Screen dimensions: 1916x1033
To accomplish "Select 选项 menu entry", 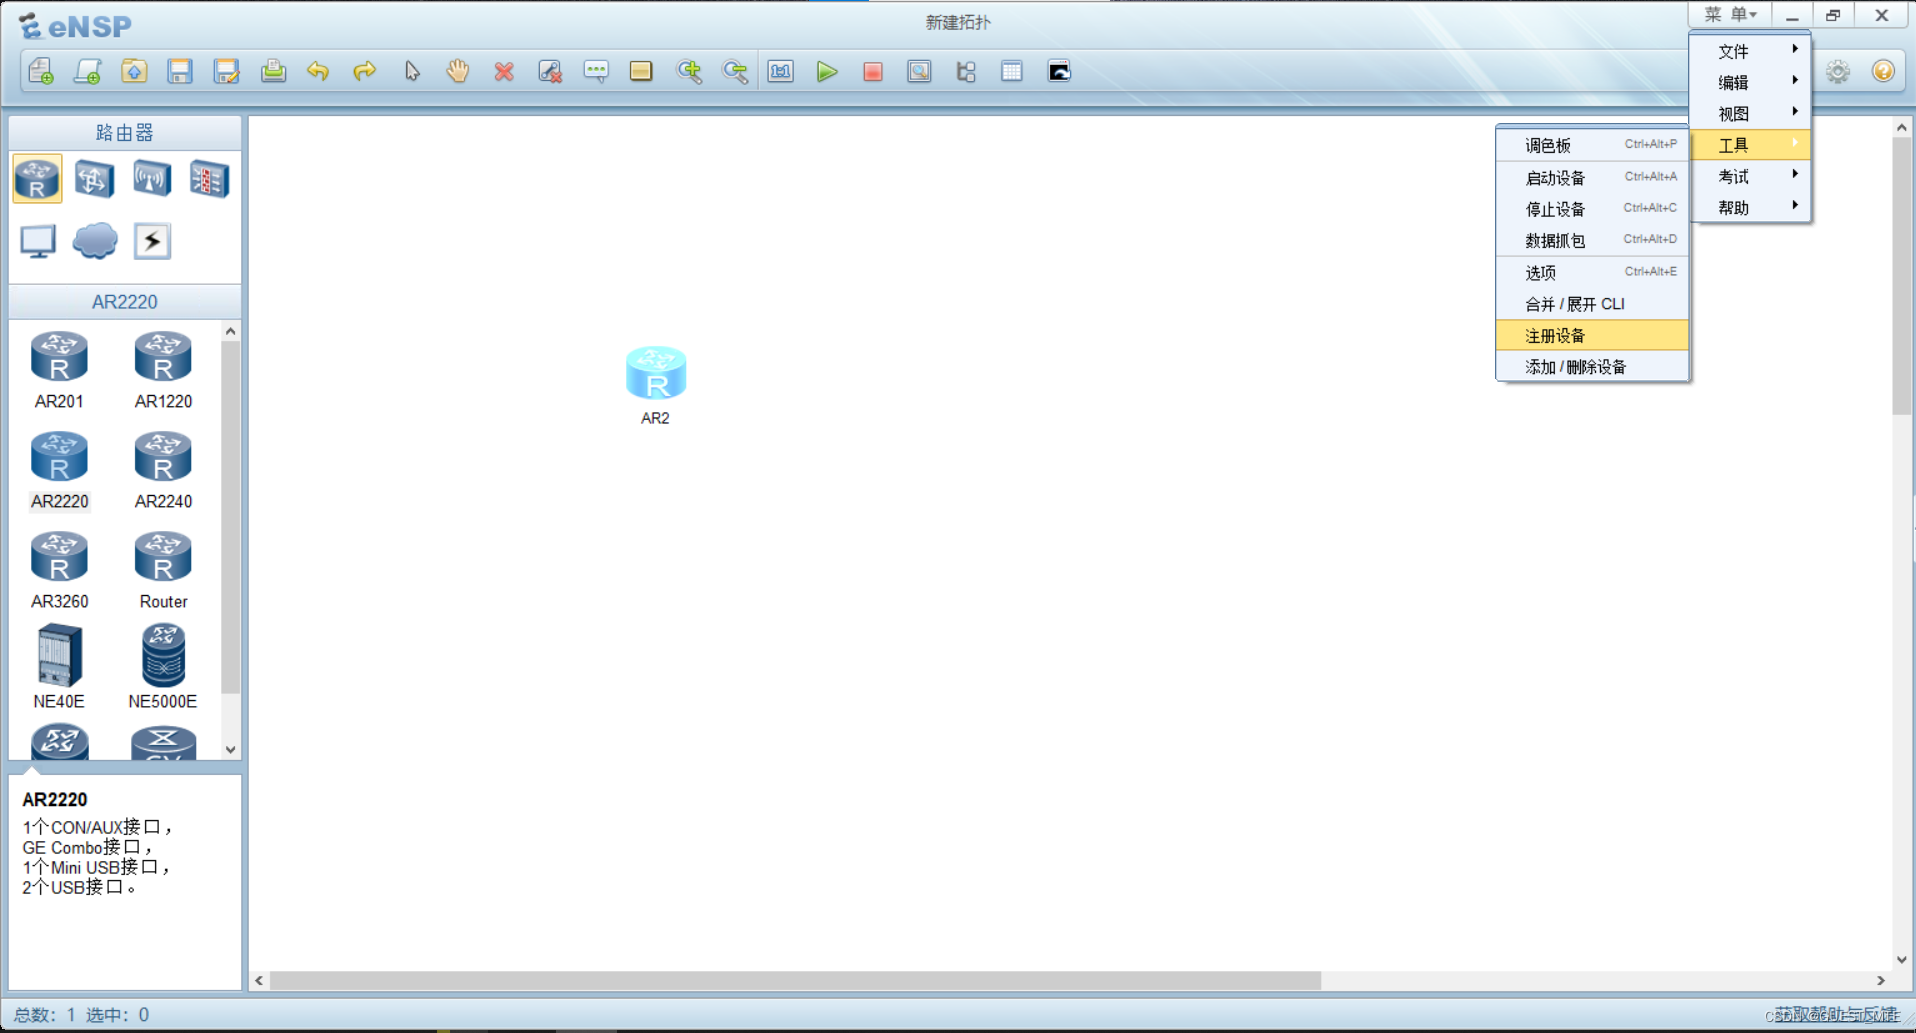I will pos(1592,272).
